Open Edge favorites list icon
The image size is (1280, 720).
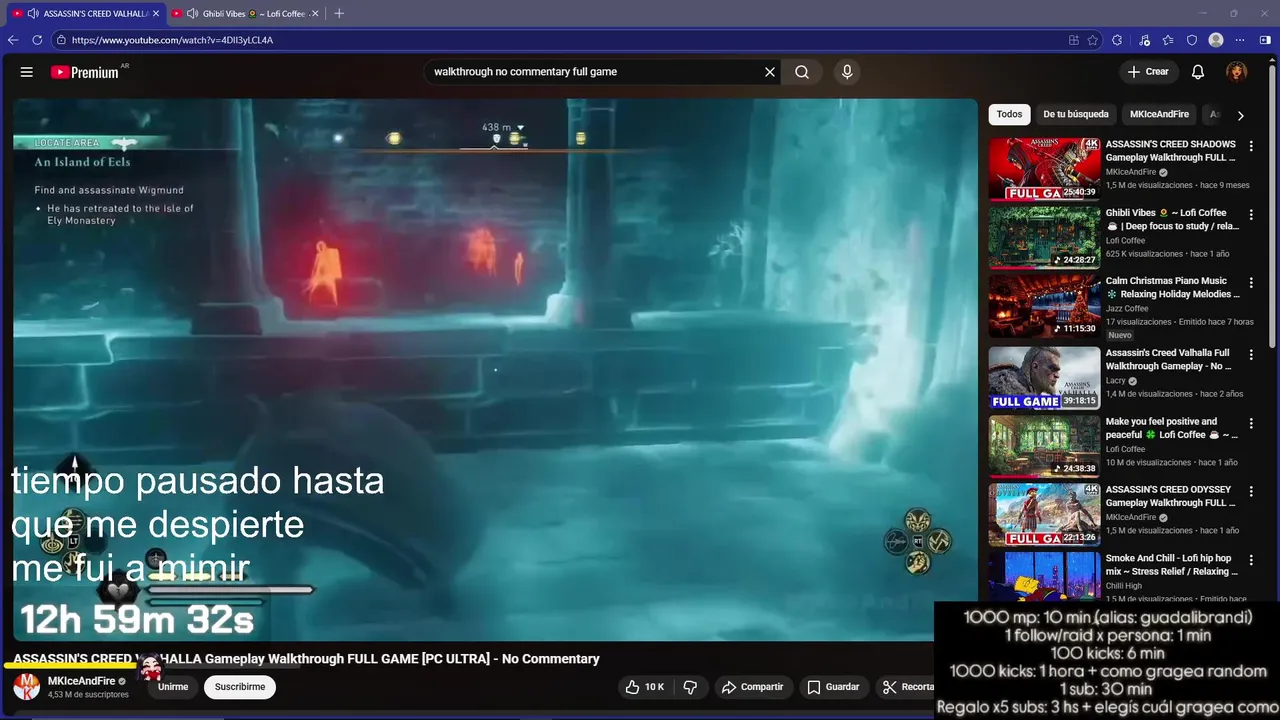(1168, 40)
